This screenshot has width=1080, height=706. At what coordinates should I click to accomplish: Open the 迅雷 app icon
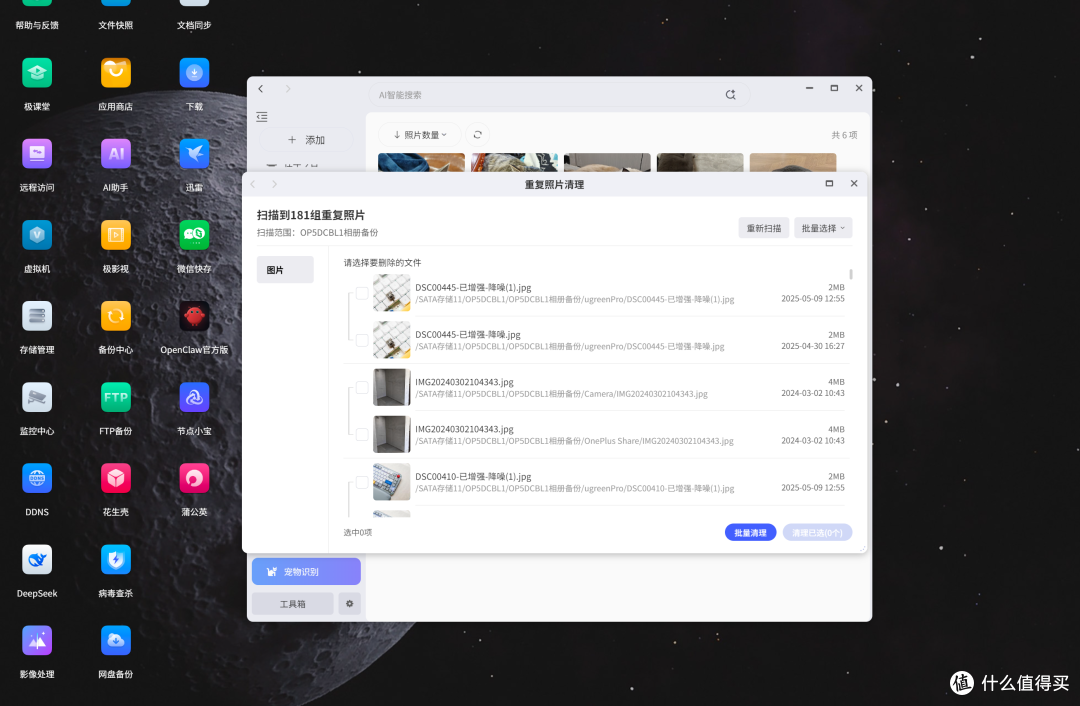click(194, 154)
